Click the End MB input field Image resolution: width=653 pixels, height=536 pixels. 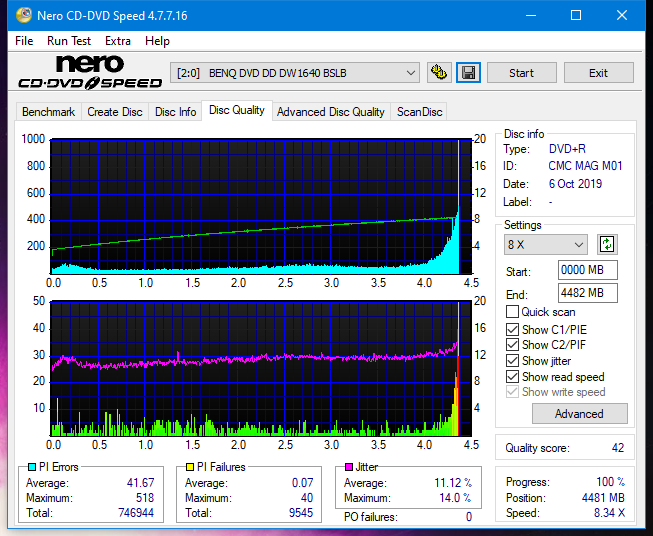587,293
